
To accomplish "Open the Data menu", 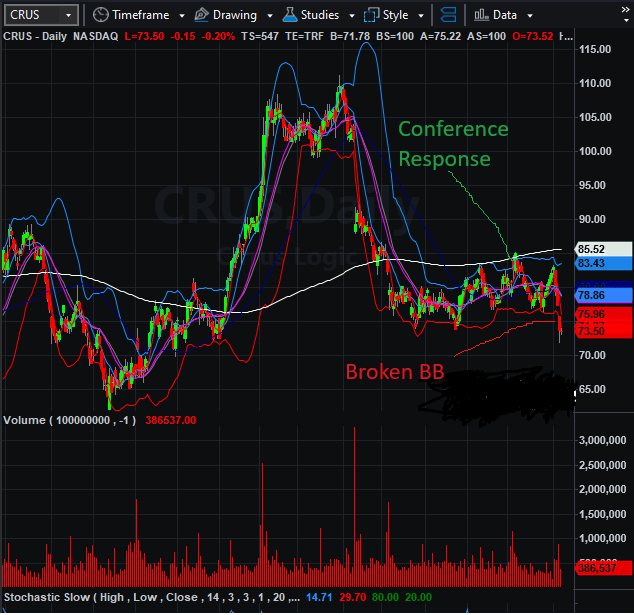I will pos(505,15).
